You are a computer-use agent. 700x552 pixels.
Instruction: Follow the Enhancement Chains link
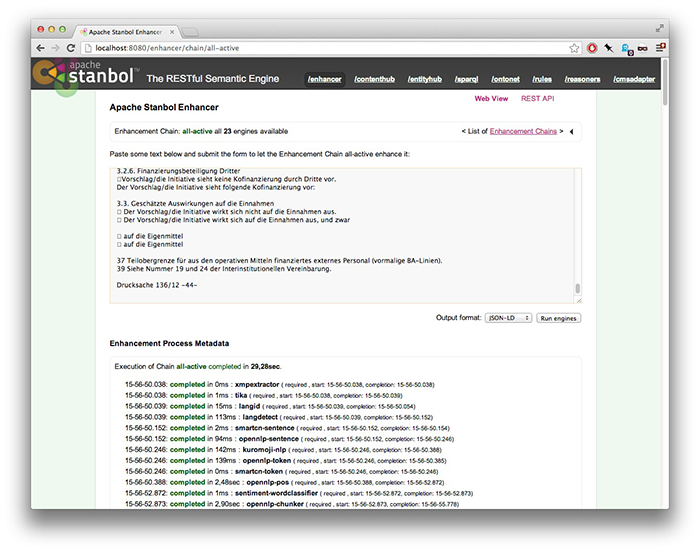pyautogui.click(x=523, y=131)
